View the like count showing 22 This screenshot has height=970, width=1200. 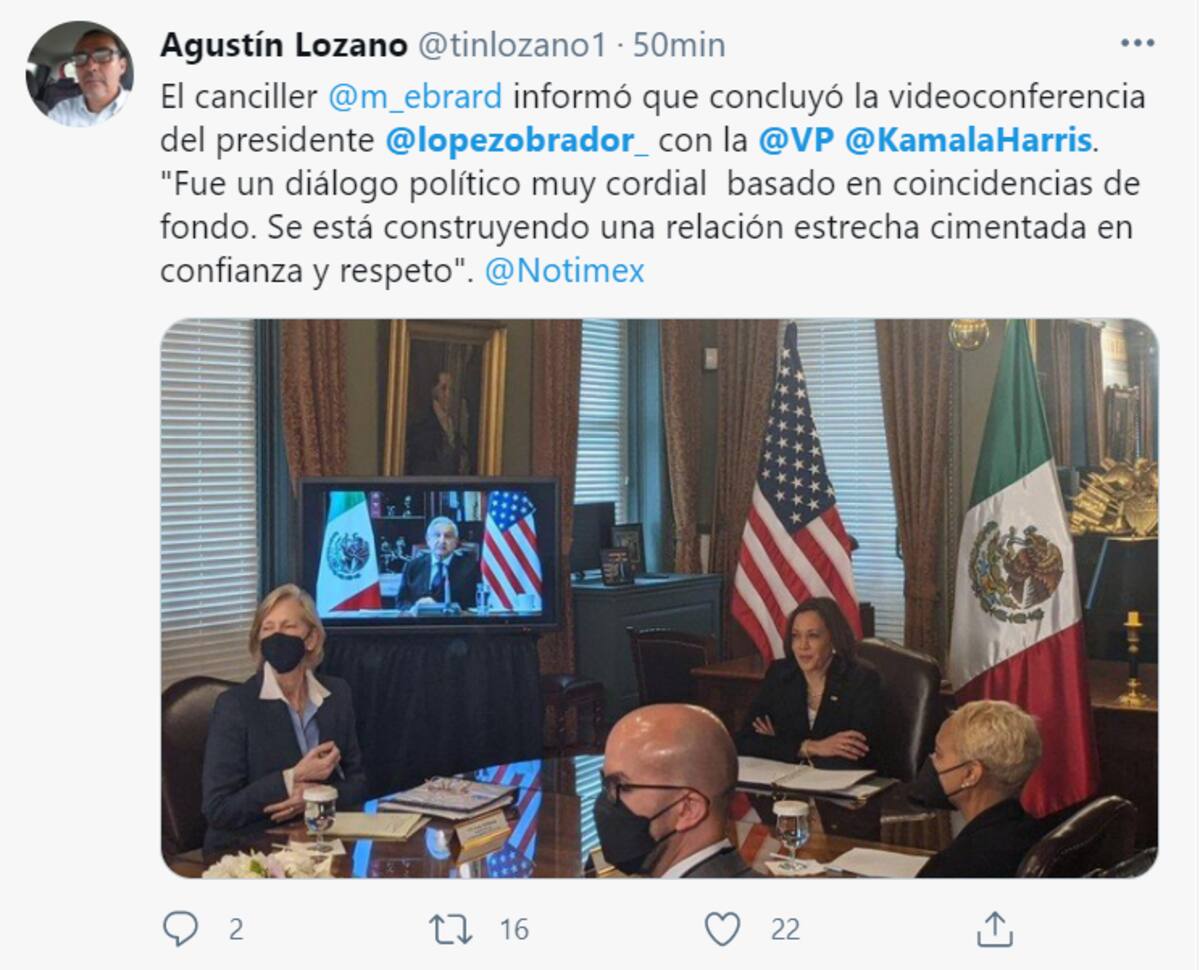click(786, 930)
